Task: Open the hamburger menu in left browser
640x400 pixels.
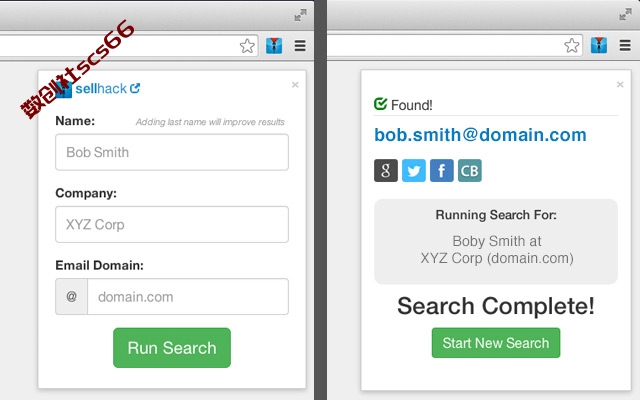Action: [300, 46]
